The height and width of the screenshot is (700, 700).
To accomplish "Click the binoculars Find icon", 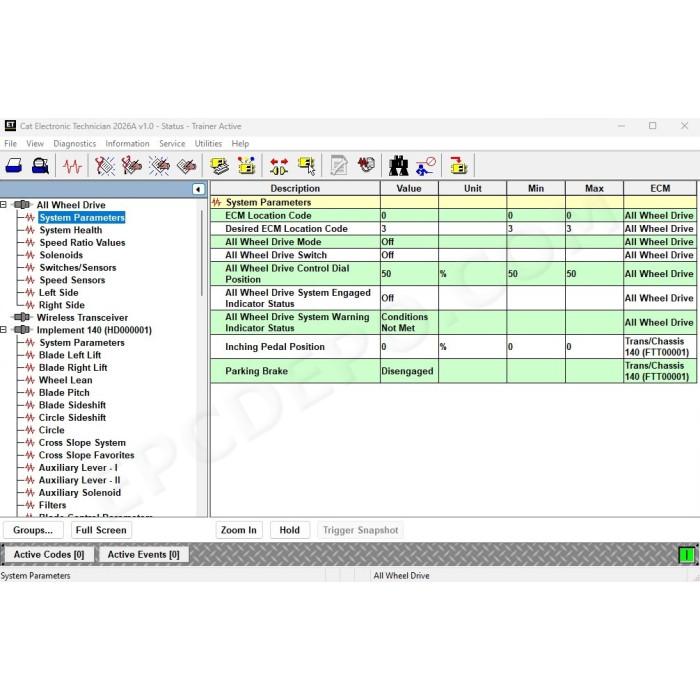I will click(x=398, y=166).
